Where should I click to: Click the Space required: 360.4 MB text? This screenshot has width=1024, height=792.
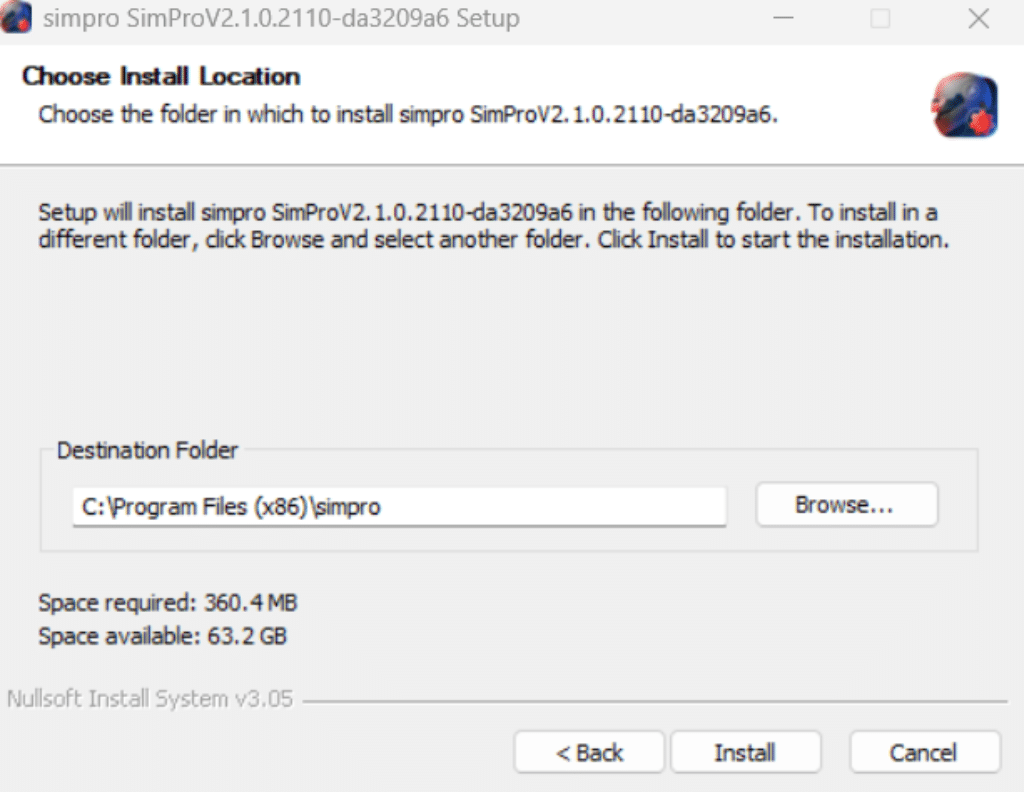click(x=165, y=603)
